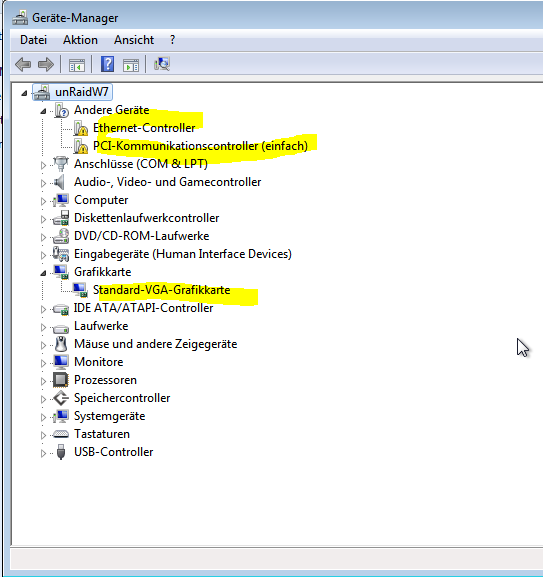Expand the Systemgeräte category
The image size is (543, 577).
pos(43,417)
